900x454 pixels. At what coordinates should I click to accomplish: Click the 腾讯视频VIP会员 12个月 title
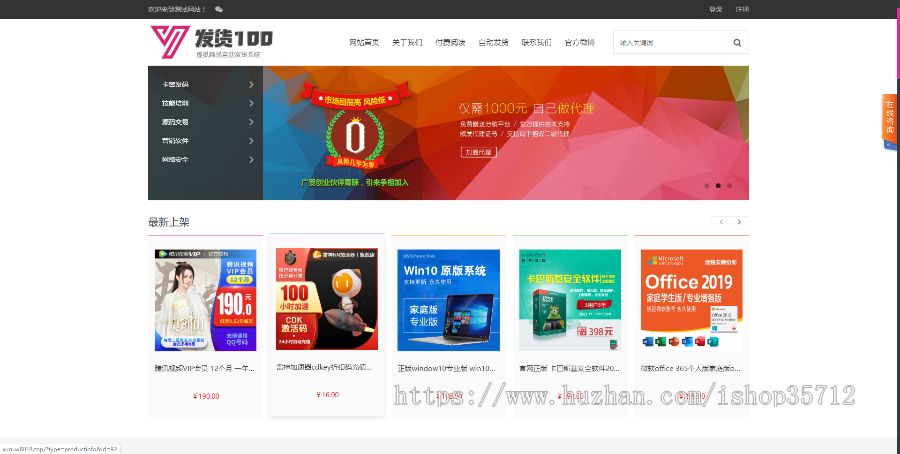204,368
